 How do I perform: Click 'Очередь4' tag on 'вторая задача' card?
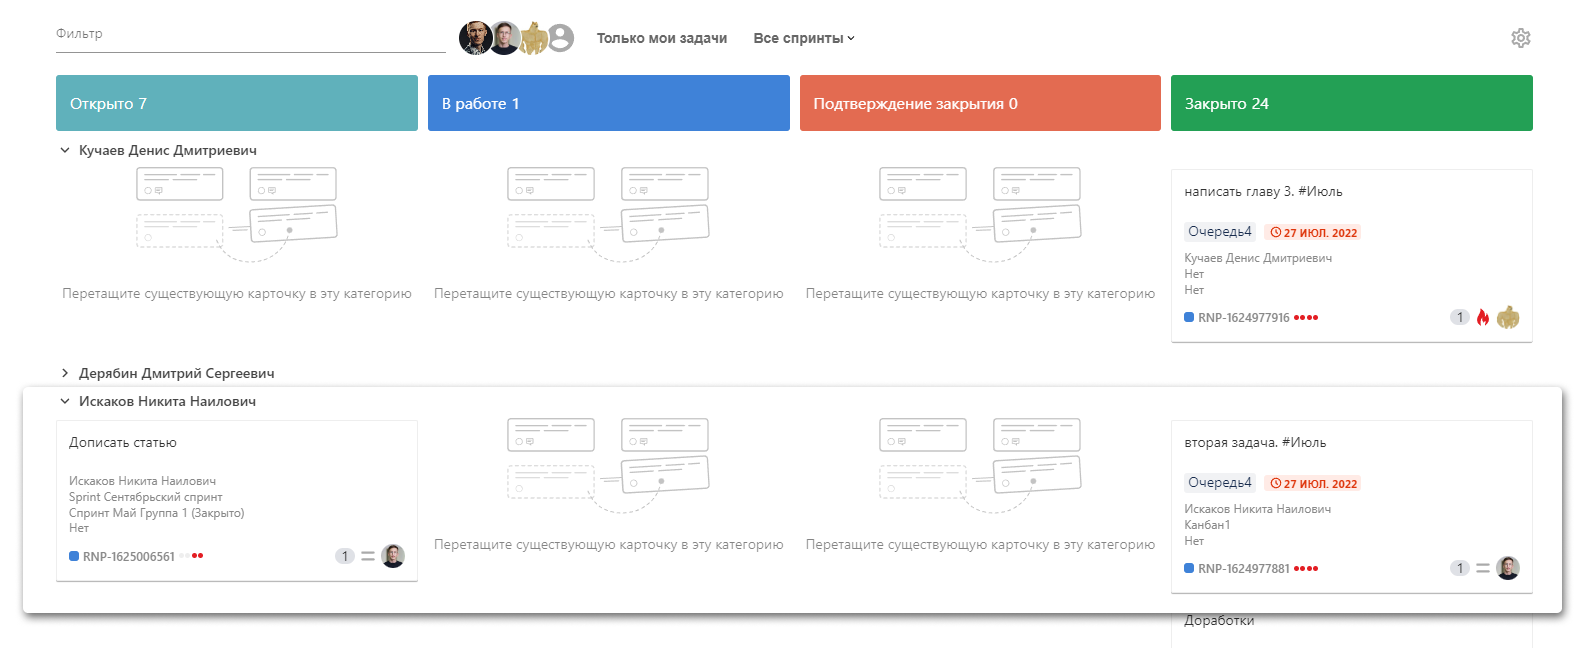coord(1219,483)
